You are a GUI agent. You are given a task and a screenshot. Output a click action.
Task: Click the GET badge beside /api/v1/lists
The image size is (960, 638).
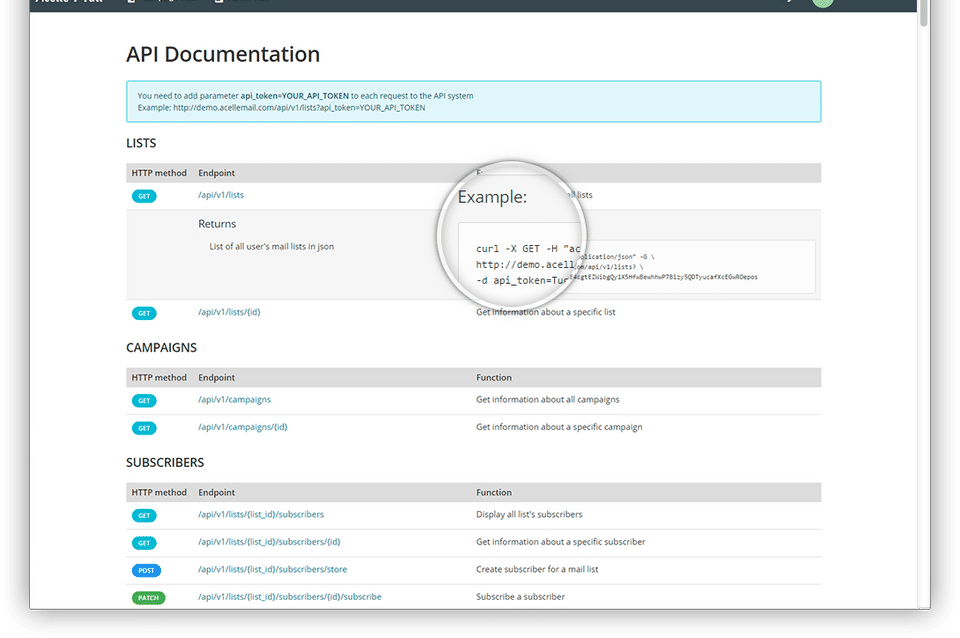[x=144, y=196]
